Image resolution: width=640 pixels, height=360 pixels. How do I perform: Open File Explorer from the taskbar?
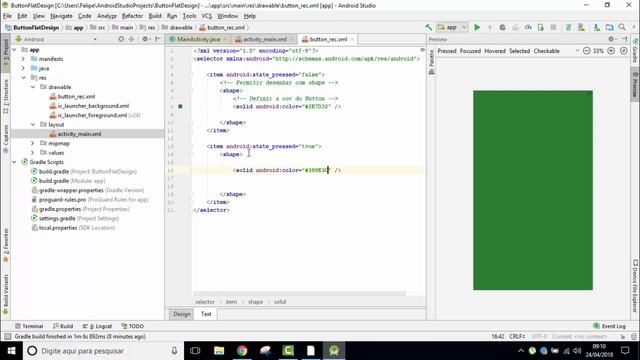tap(219, 351)
